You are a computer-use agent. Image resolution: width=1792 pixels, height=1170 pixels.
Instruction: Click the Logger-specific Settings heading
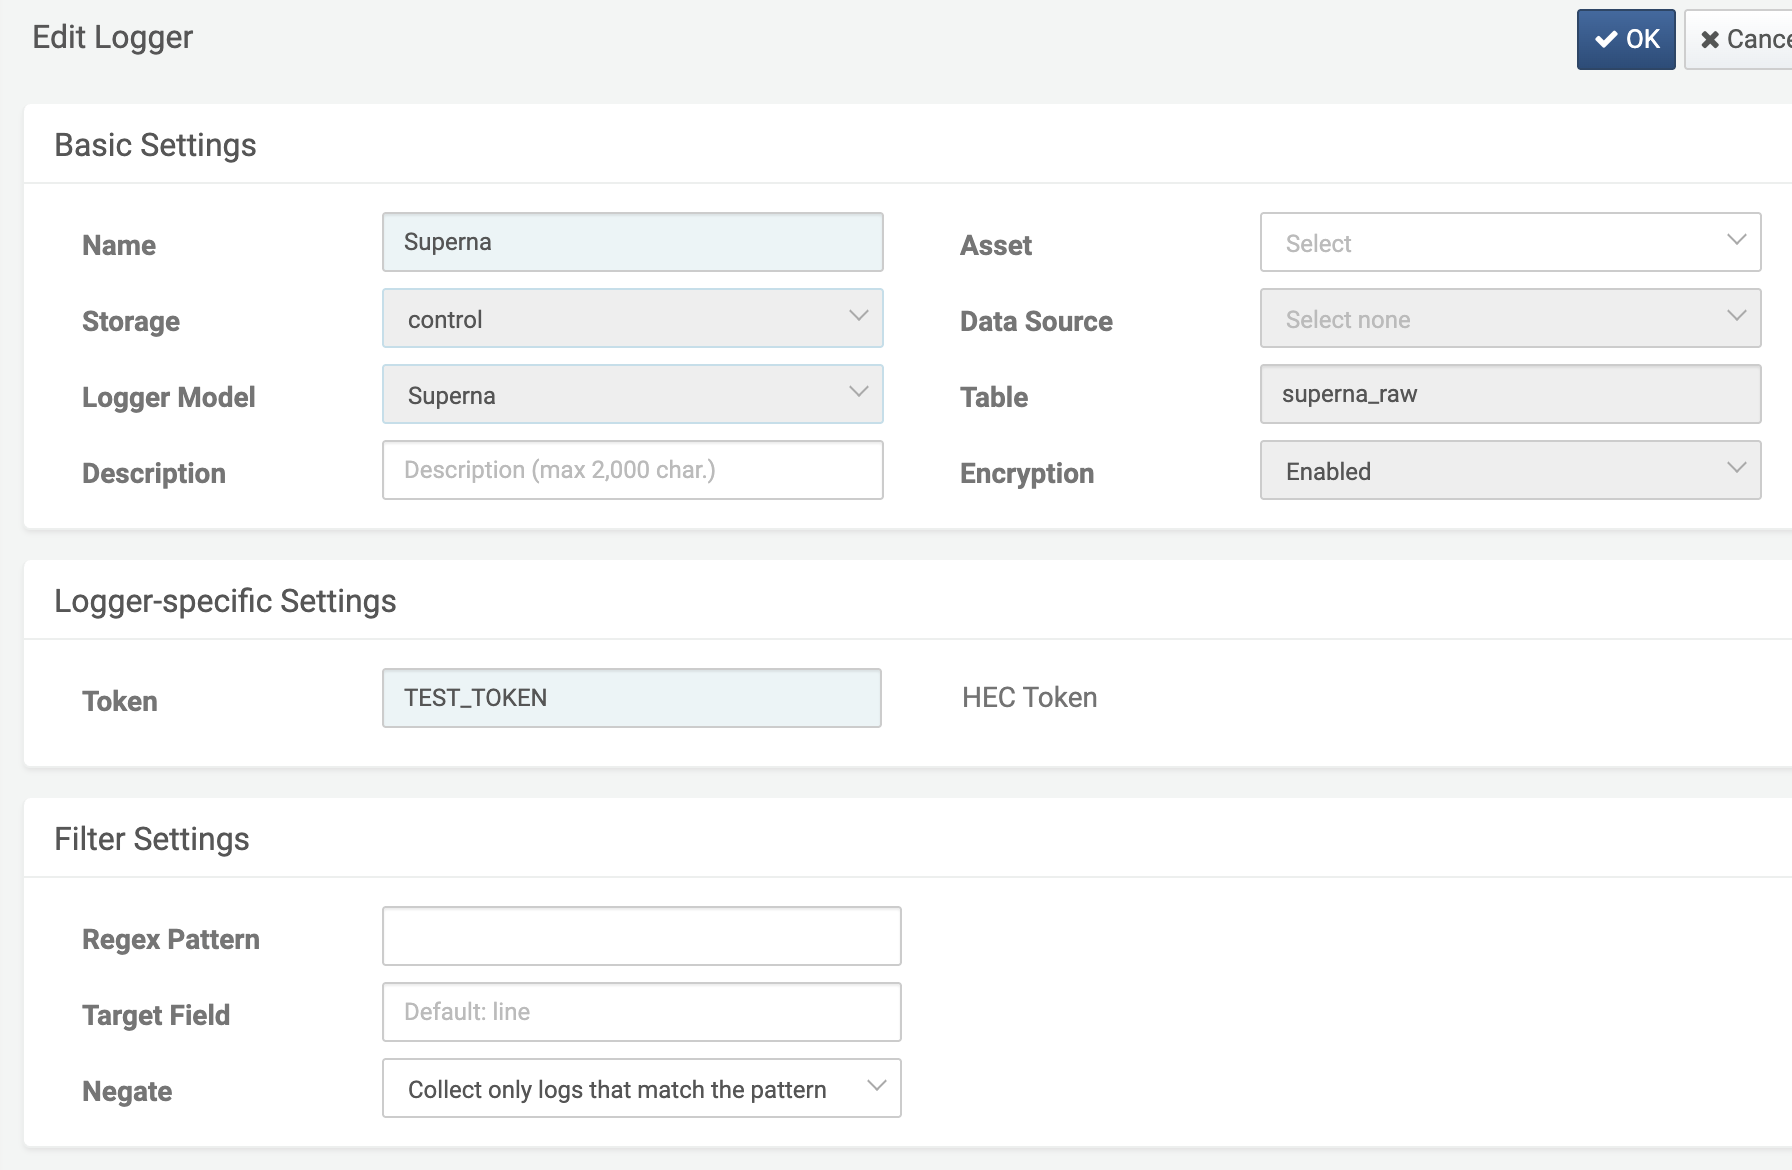[x=225, y=601]
